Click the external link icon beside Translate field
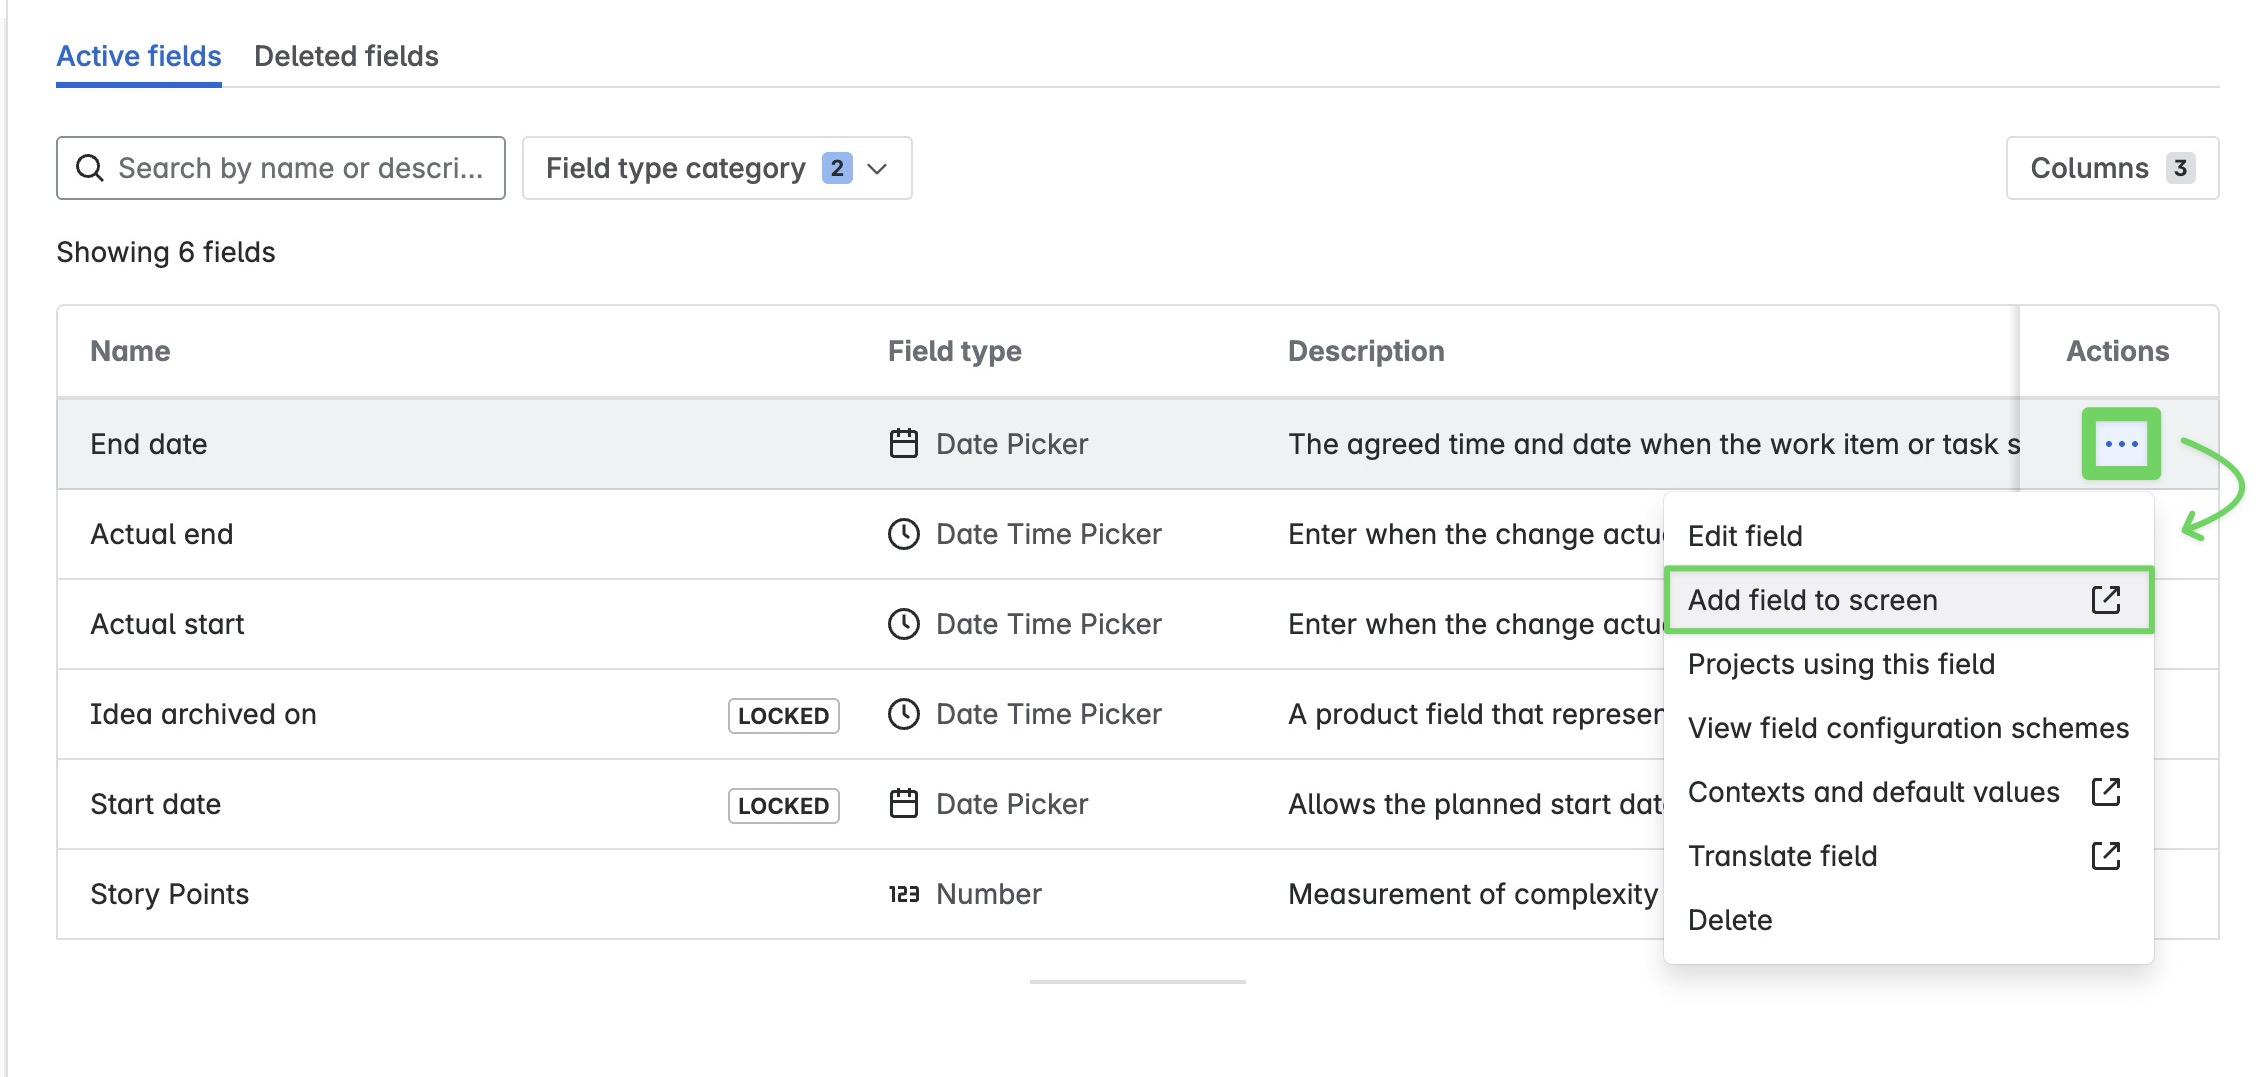The image size is (2268, 1077). click(2106, 856)
